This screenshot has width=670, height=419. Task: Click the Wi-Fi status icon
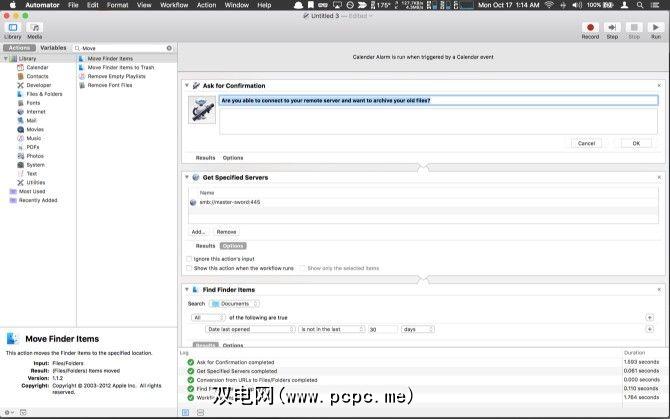tap(550, 5)
